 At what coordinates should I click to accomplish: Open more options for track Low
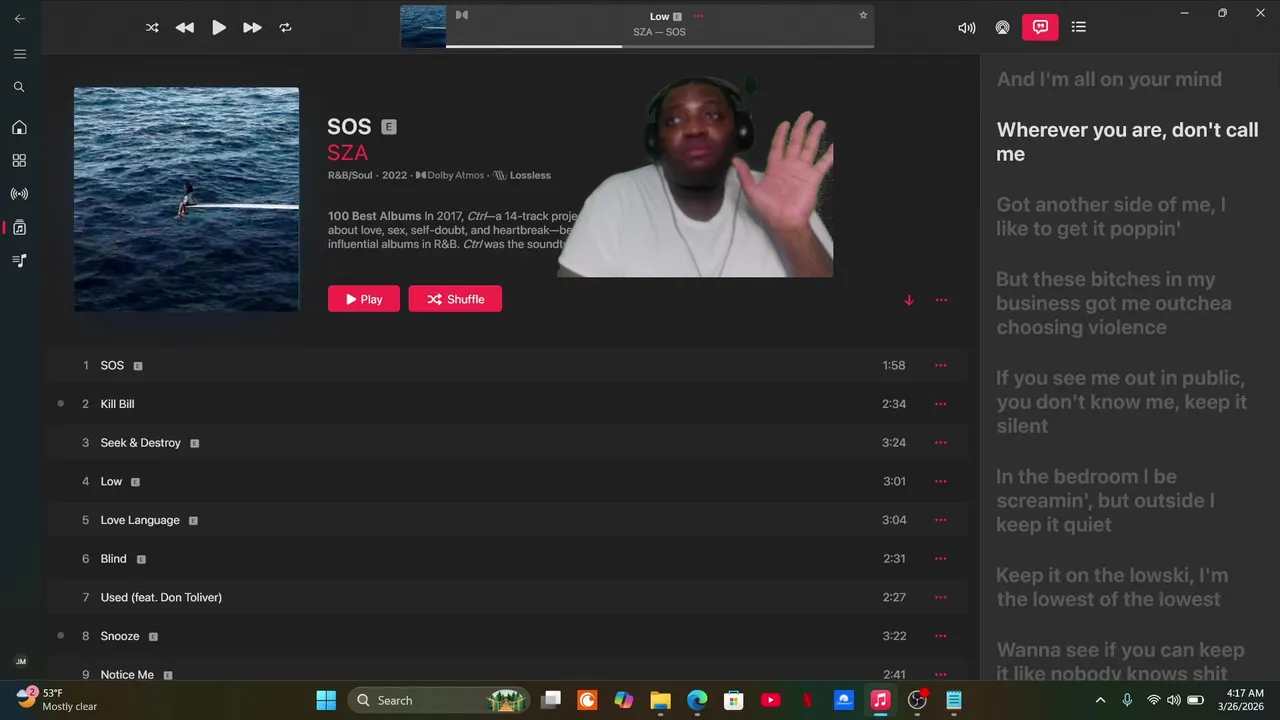[x=940, y=481]
